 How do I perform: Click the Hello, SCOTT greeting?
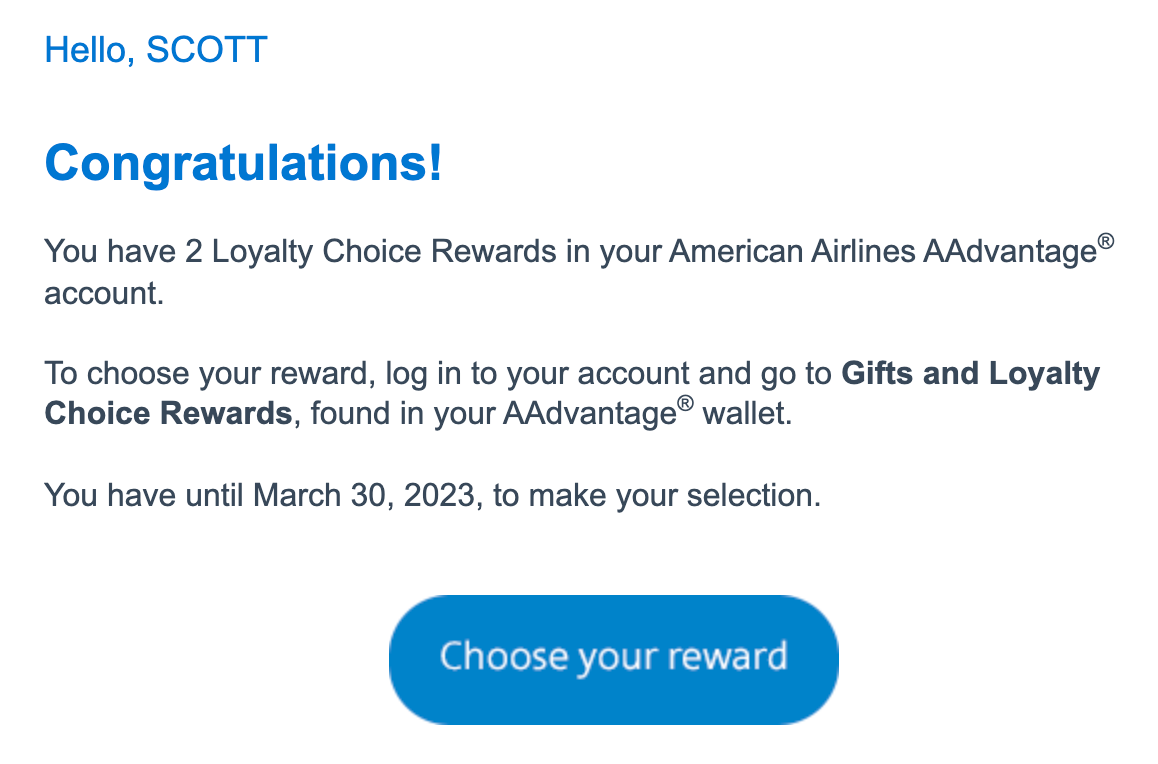point(156,49)
